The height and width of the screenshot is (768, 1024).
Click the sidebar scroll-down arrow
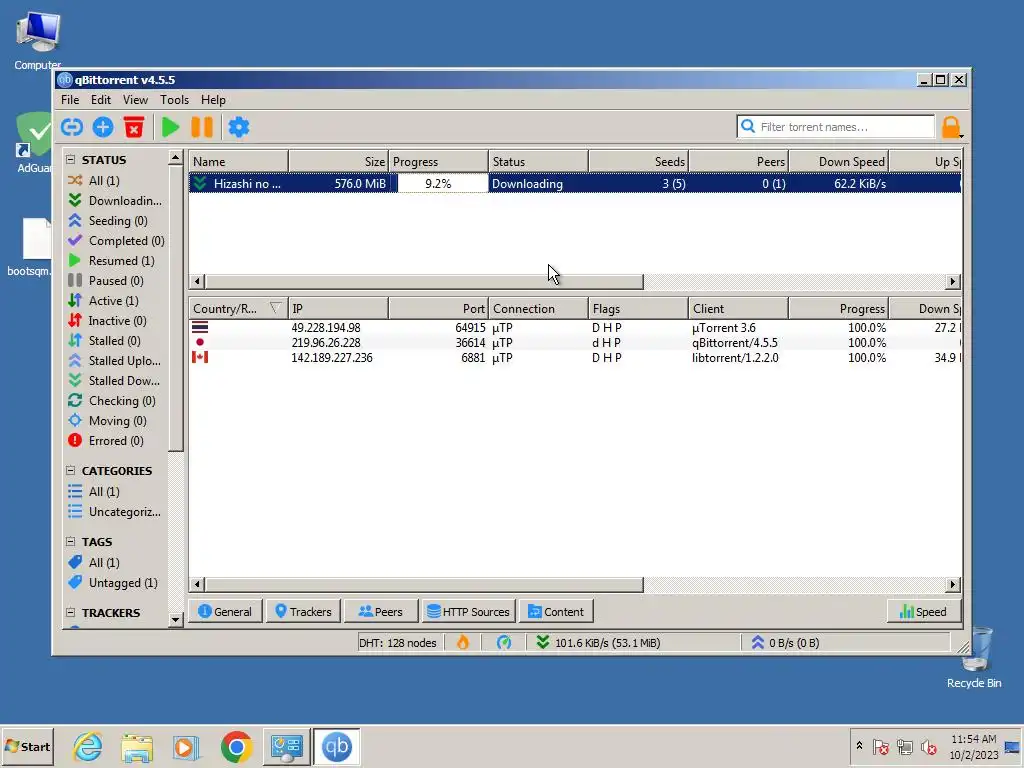(175, 619)
